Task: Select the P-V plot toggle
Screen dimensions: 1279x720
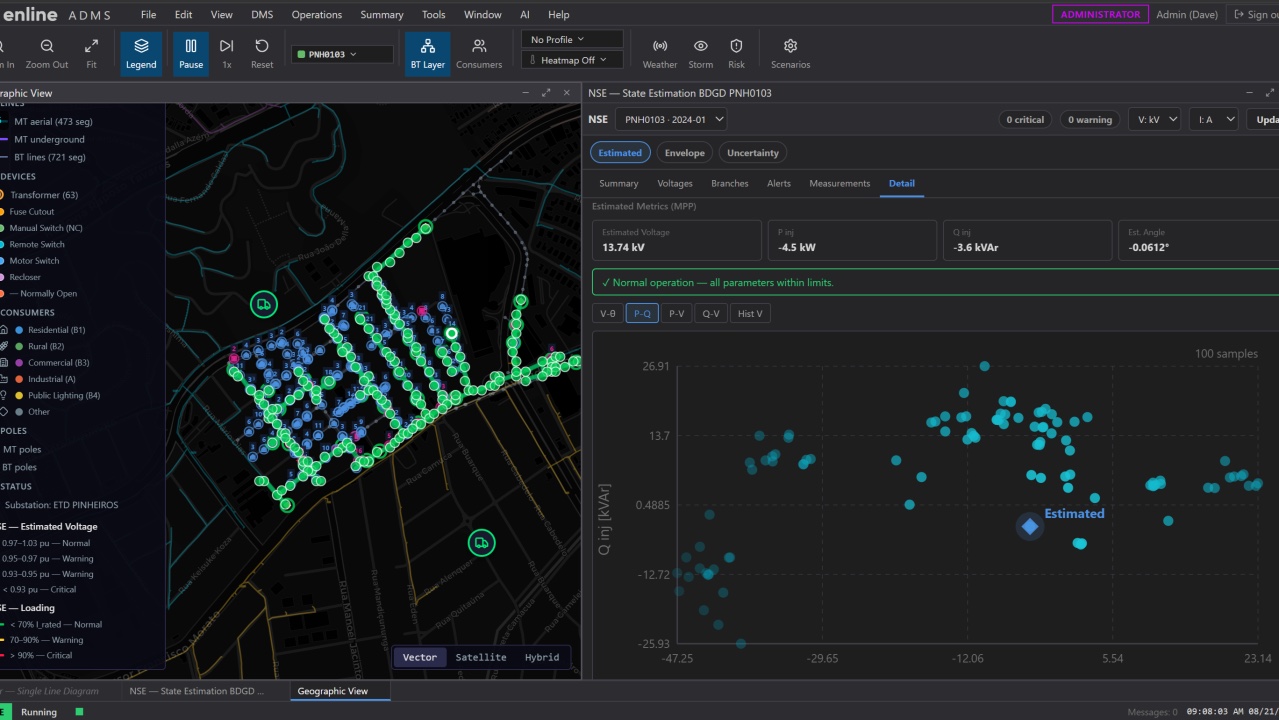Action: click(677, 313)
